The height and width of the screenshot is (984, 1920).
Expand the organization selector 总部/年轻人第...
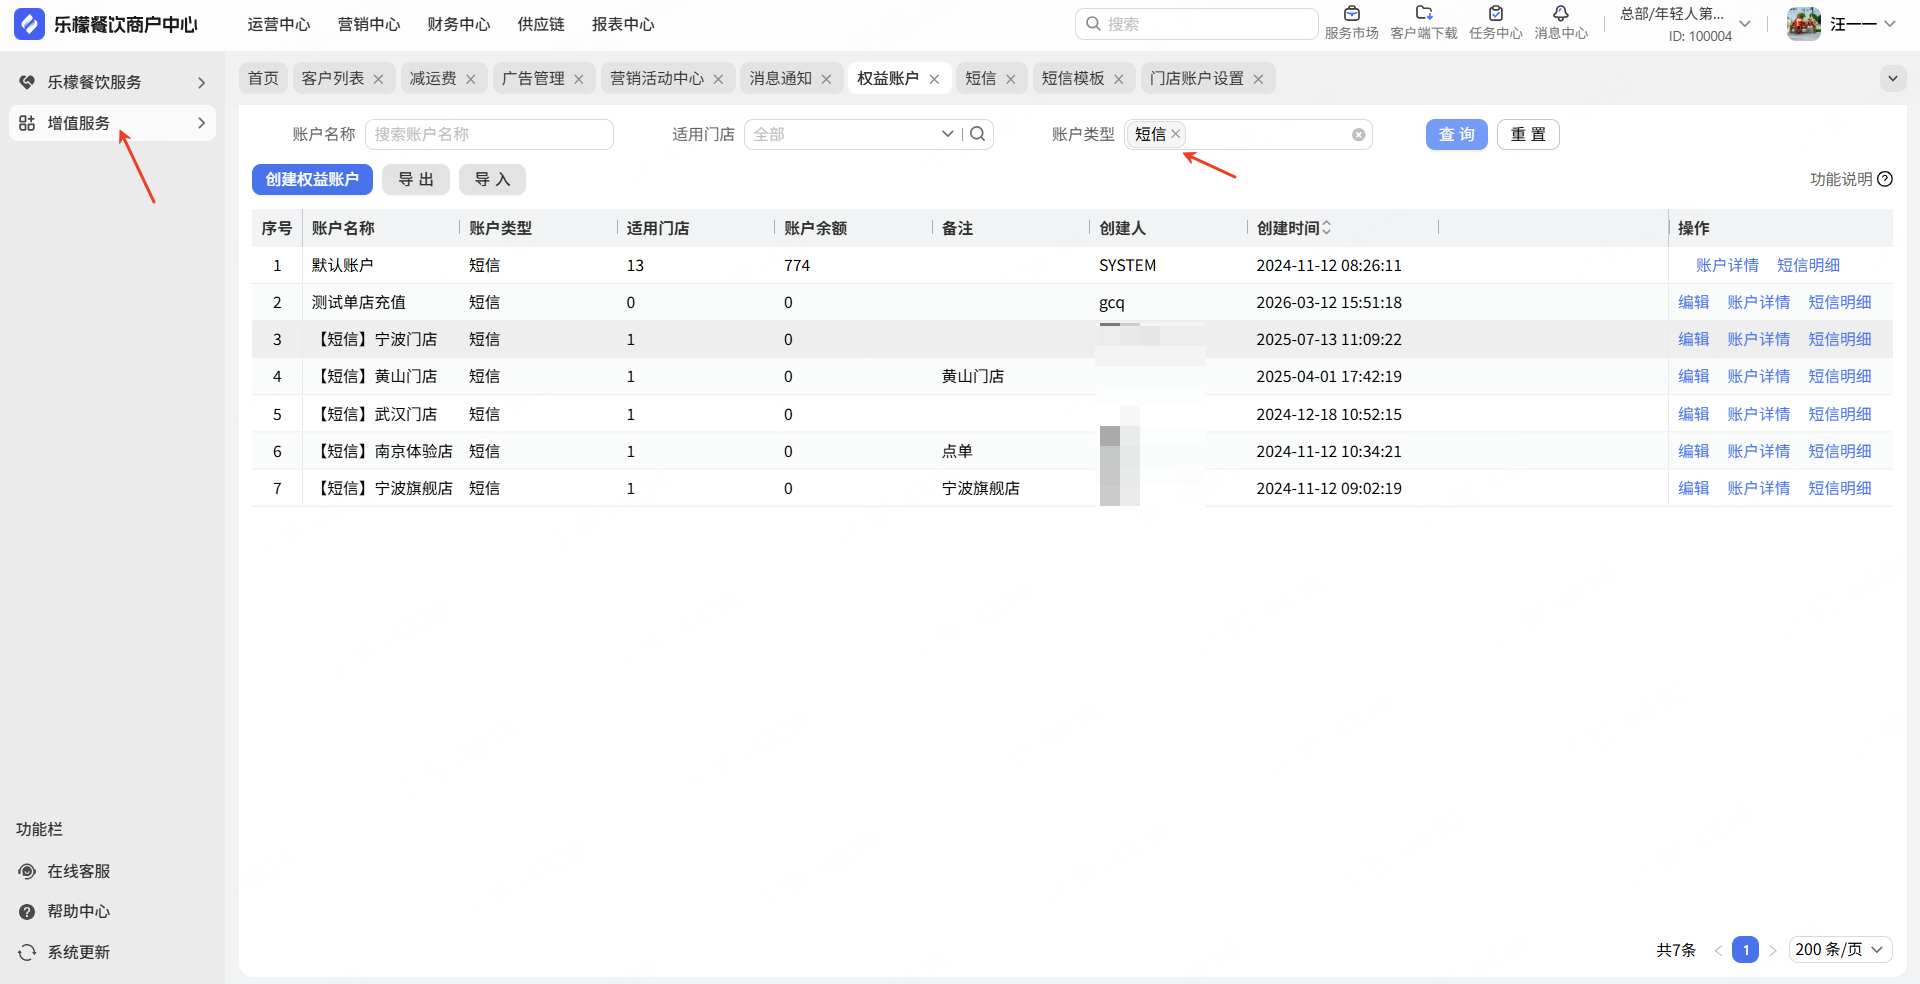point(1685,24)
